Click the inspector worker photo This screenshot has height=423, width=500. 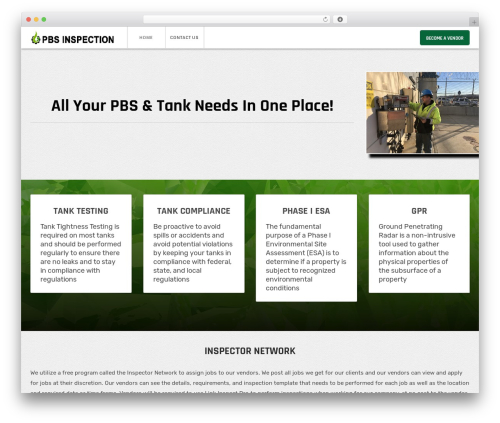pyautogui.click(x=422, y=113)
